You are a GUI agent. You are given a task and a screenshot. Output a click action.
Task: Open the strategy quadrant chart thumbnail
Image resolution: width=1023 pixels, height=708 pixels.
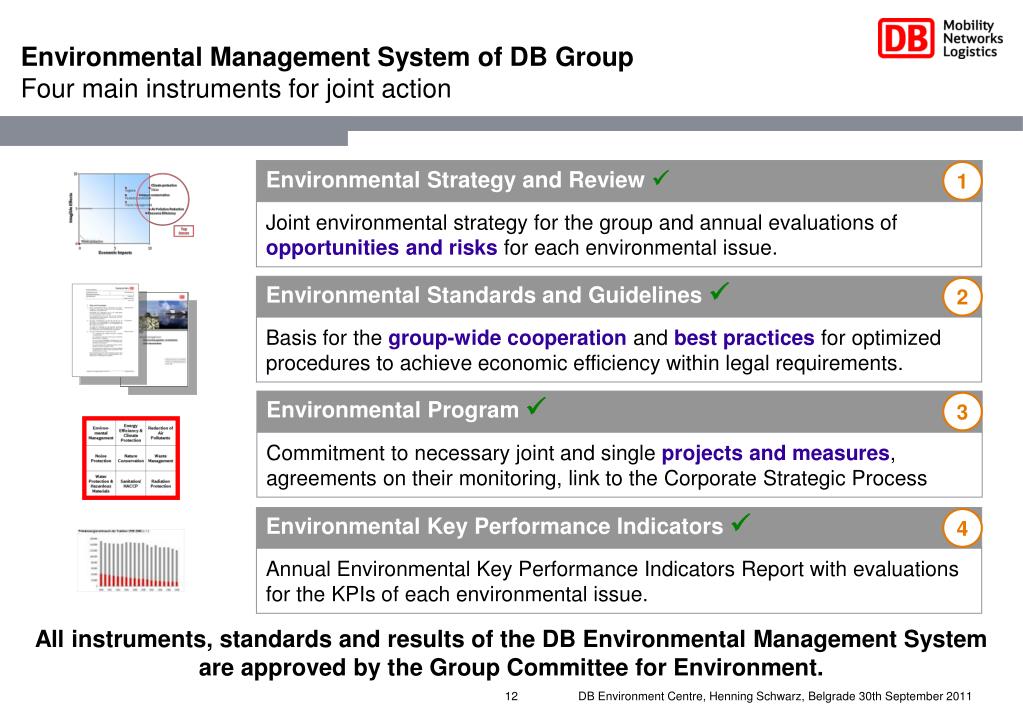pos(132,213)
